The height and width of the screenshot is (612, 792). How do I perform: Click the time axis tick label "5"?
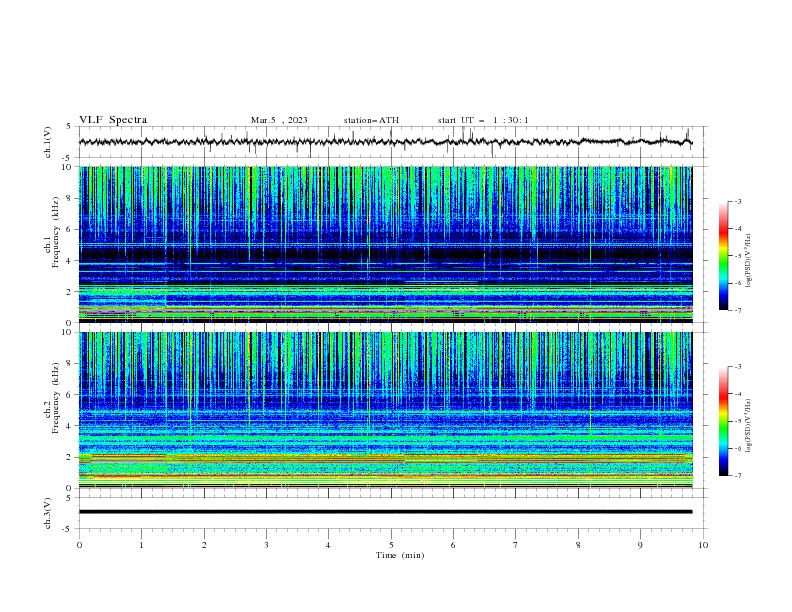pyautogui.click(x=391, y=545)
